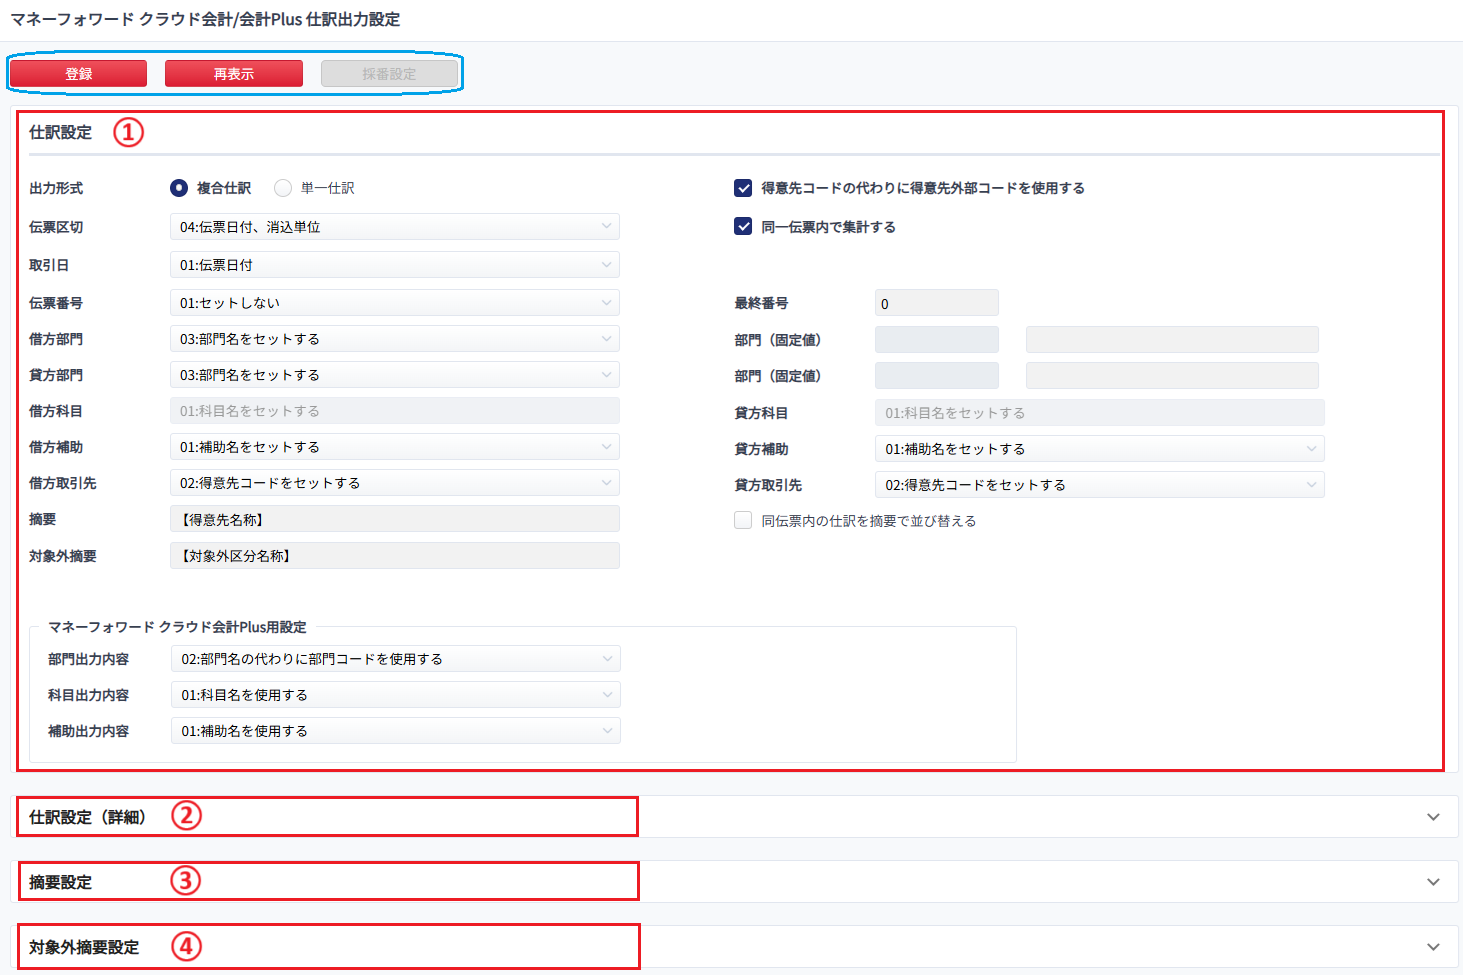Click the 再表示 button
Viewport: 1463px width, 975px height.
pyautogui.click(x=234, y=74)
